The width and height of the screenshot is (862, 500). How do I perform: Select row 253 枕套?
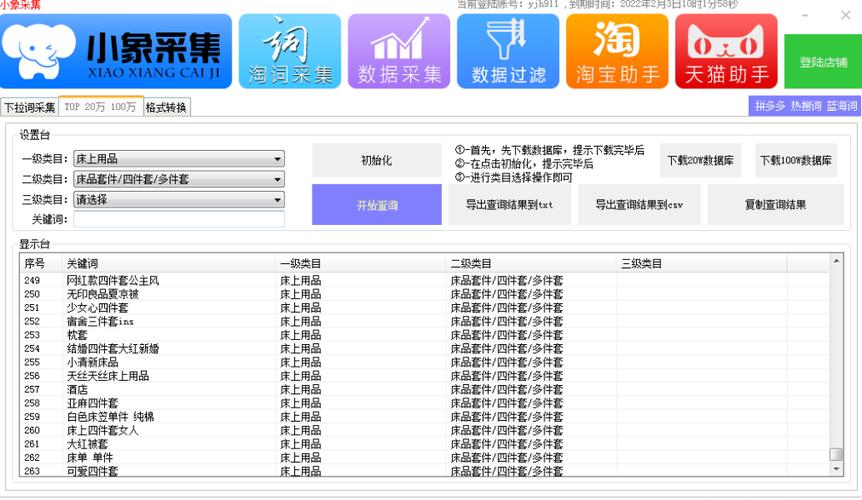[424, 335]
